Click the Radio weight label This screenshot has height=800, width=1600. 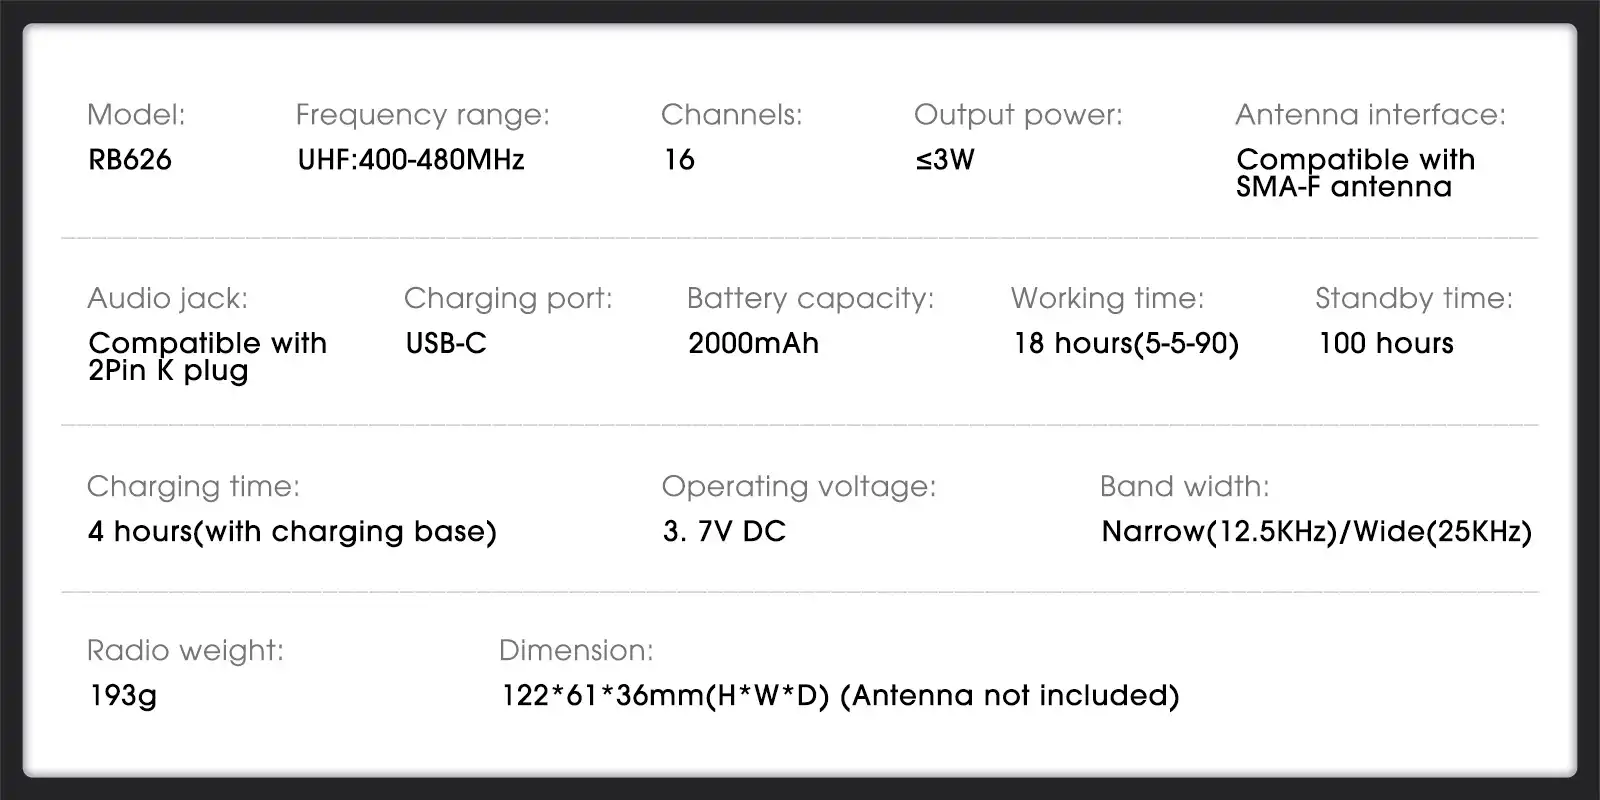(185, 651)
